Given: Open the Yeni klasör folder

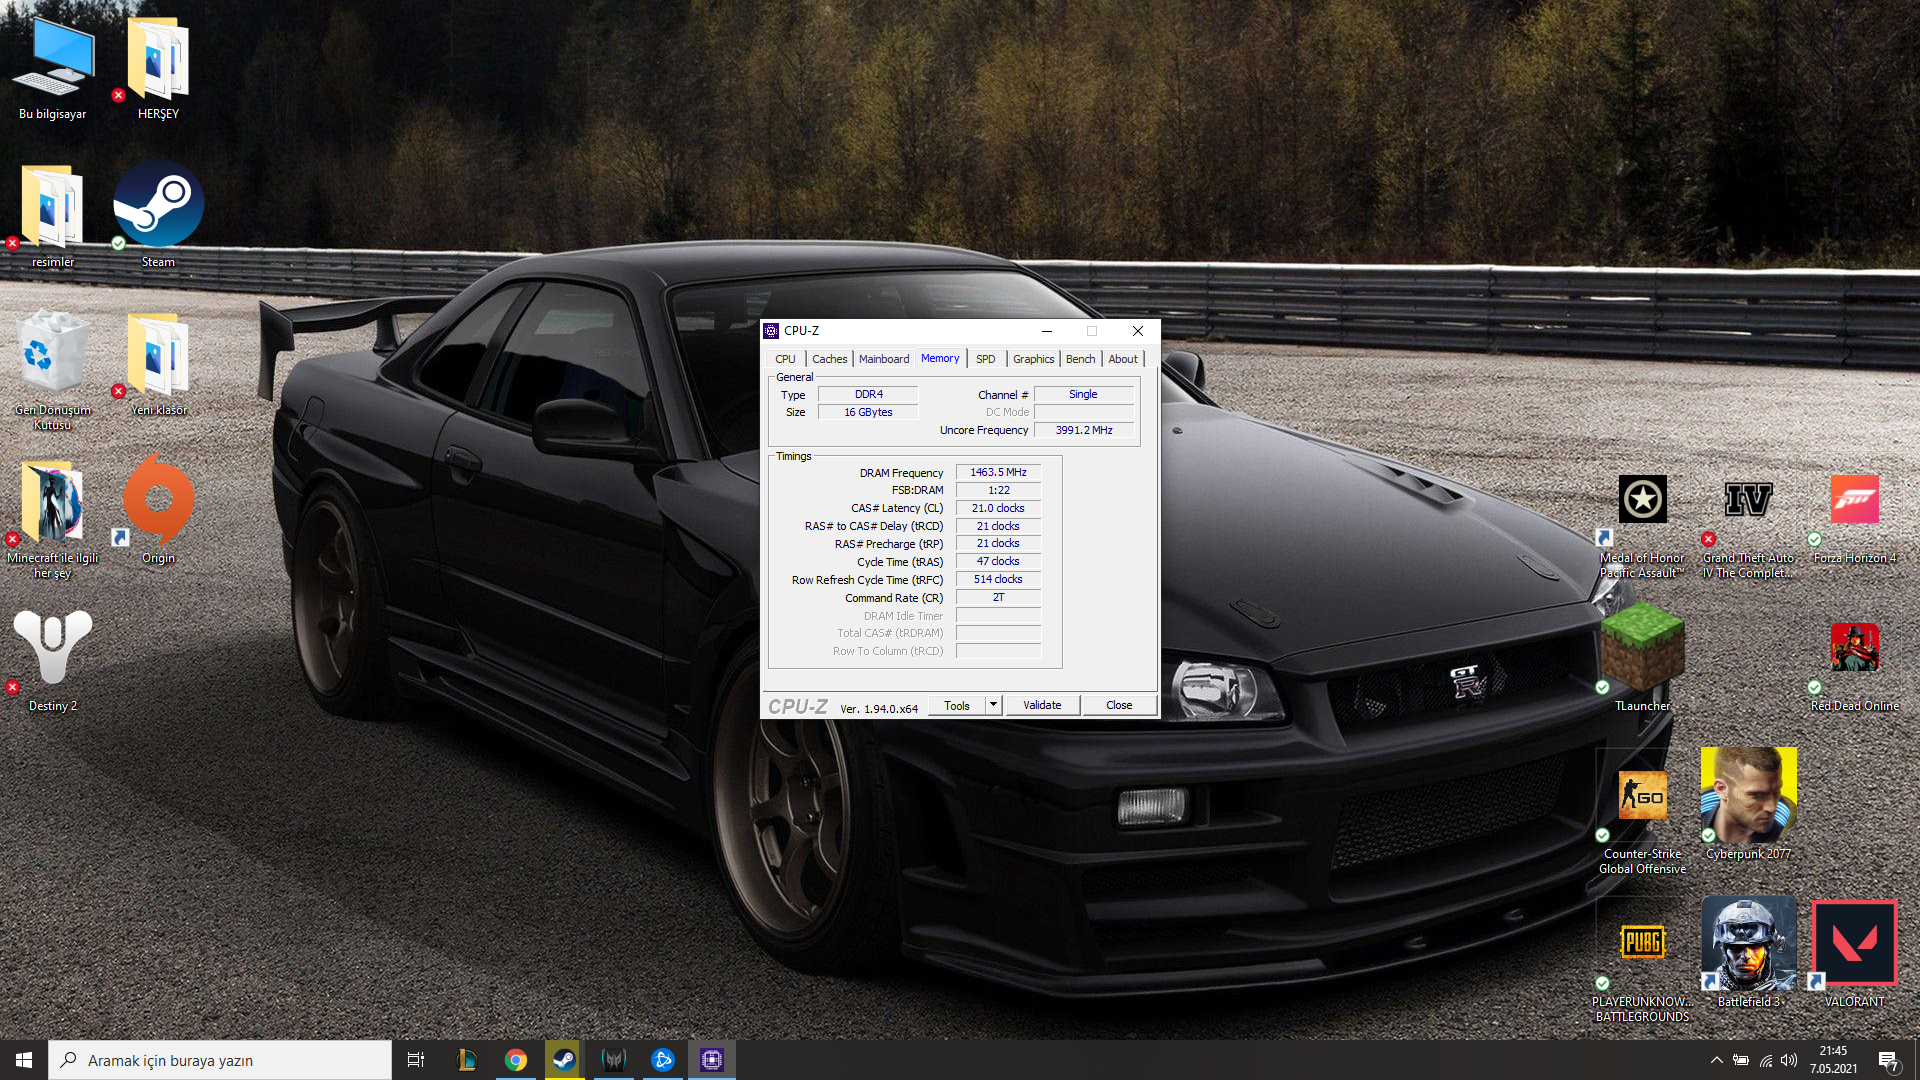Looking at the screenshot, I should coord(158,365).
